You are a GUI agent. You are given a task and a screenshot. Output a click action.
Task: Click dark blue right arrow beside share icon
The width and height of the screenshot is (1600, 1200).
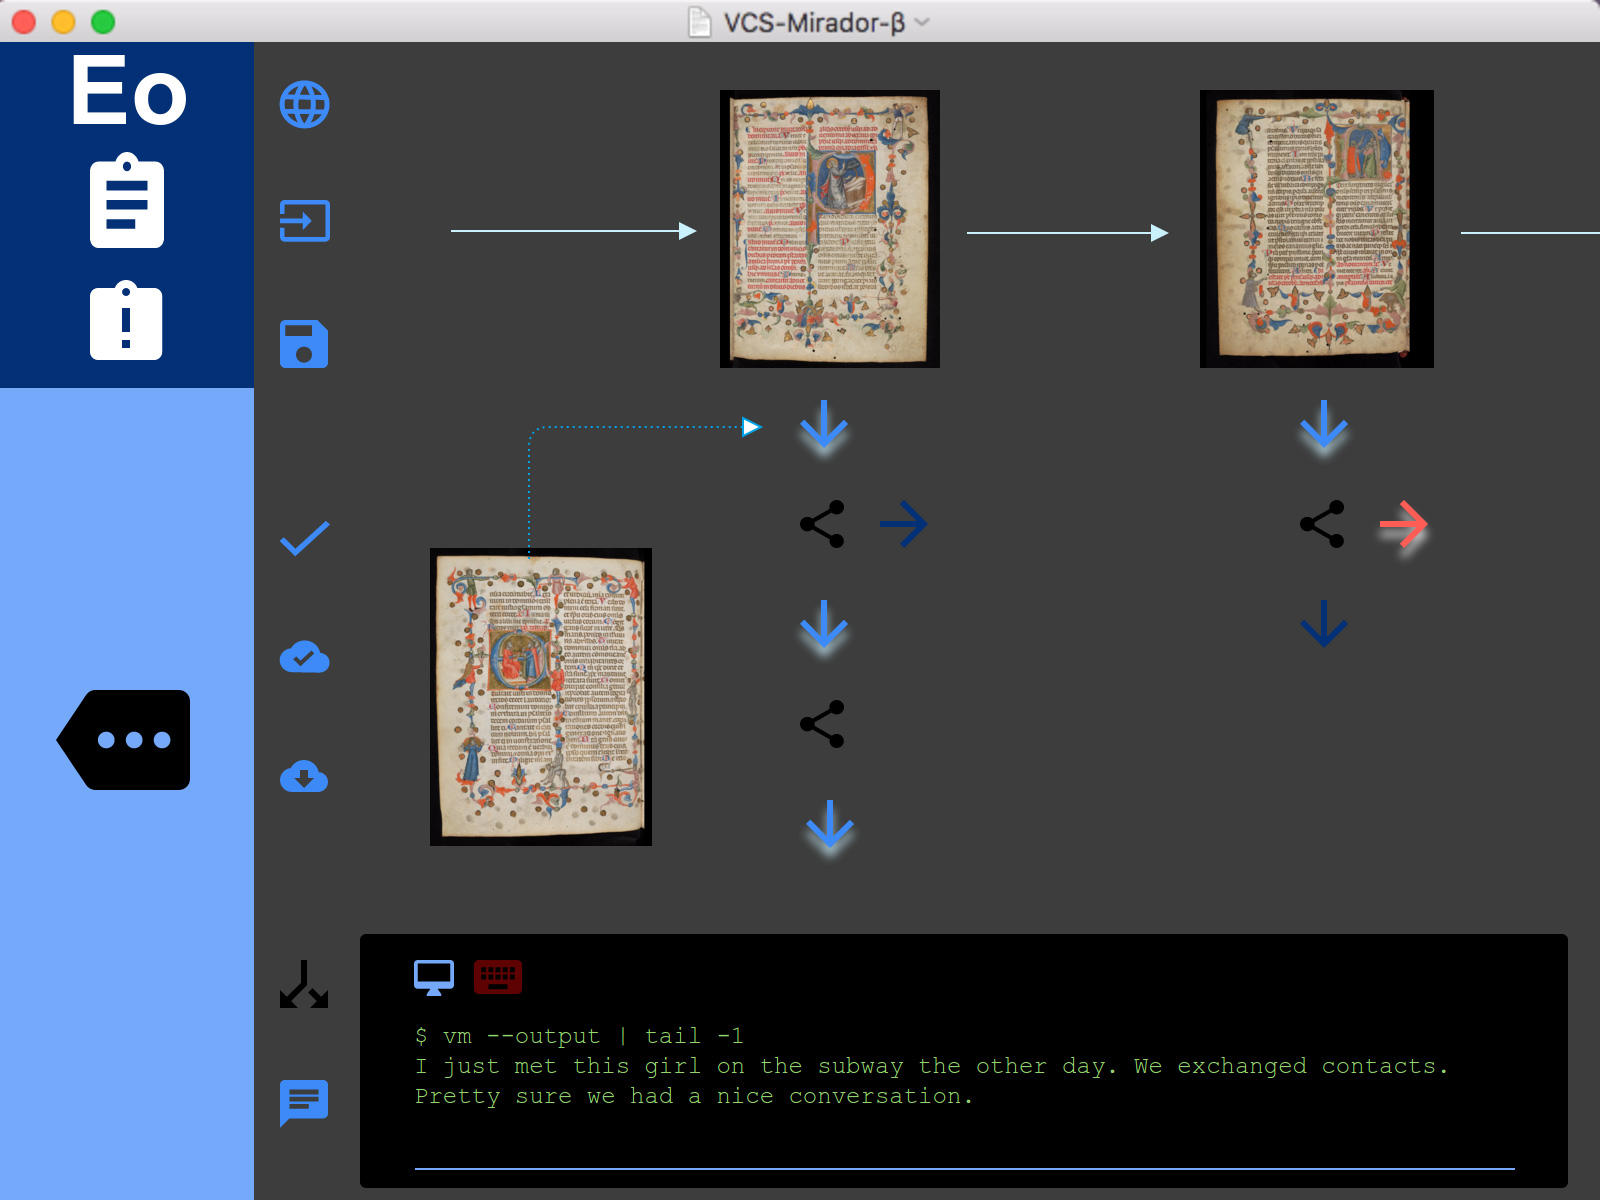(x=903, y=524)
